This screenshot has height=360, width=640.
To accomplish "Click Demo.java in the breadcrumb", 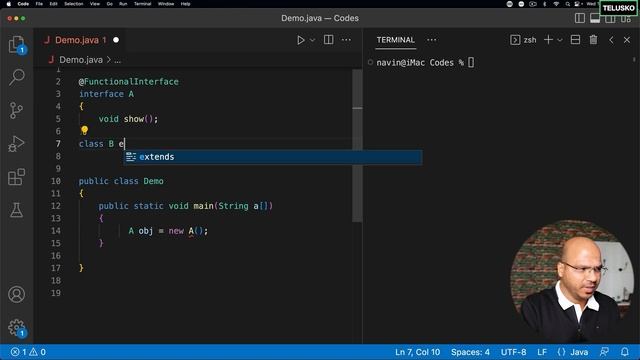I will (81, 60).
